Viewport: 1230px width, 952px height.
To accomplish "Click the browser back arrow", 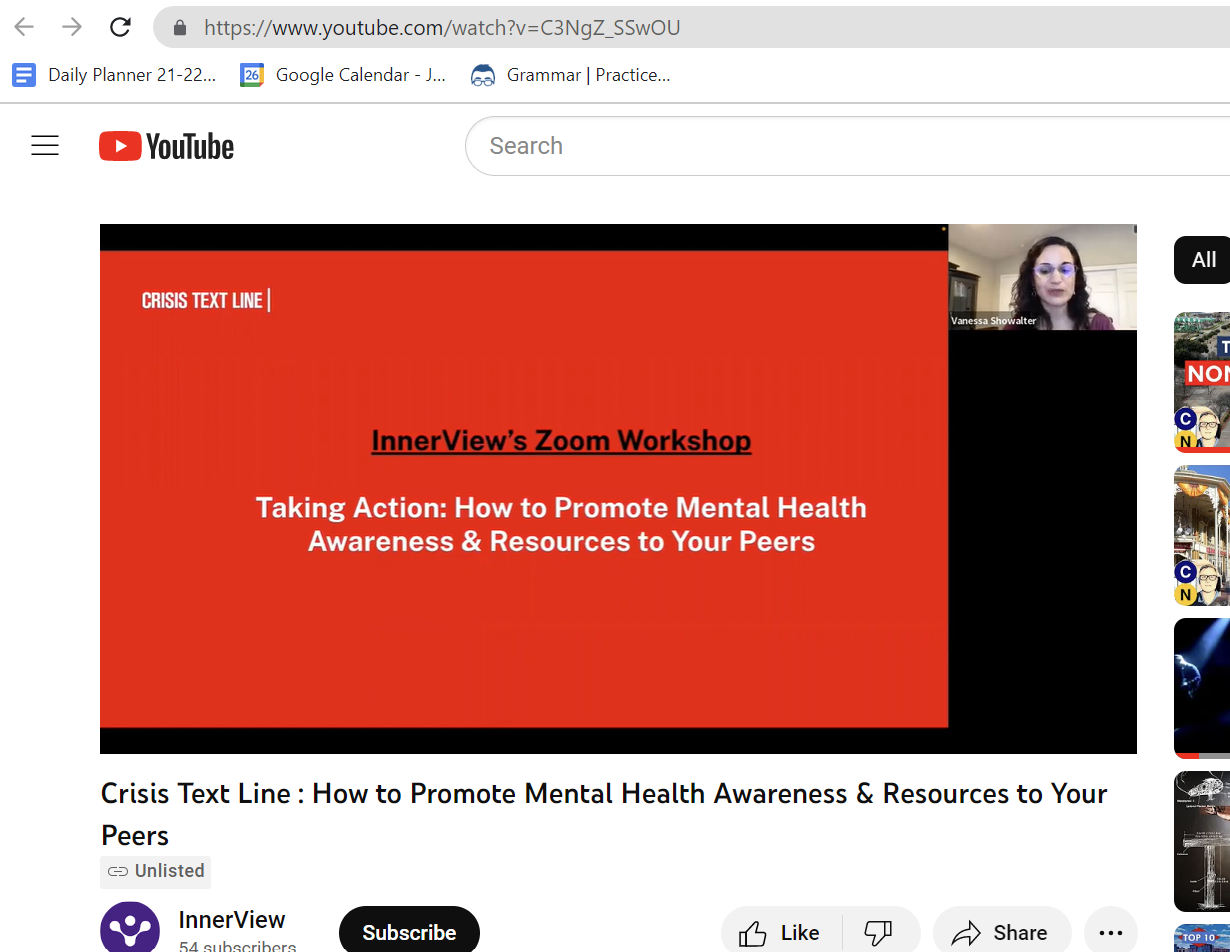I will click(x=24, y=27).
